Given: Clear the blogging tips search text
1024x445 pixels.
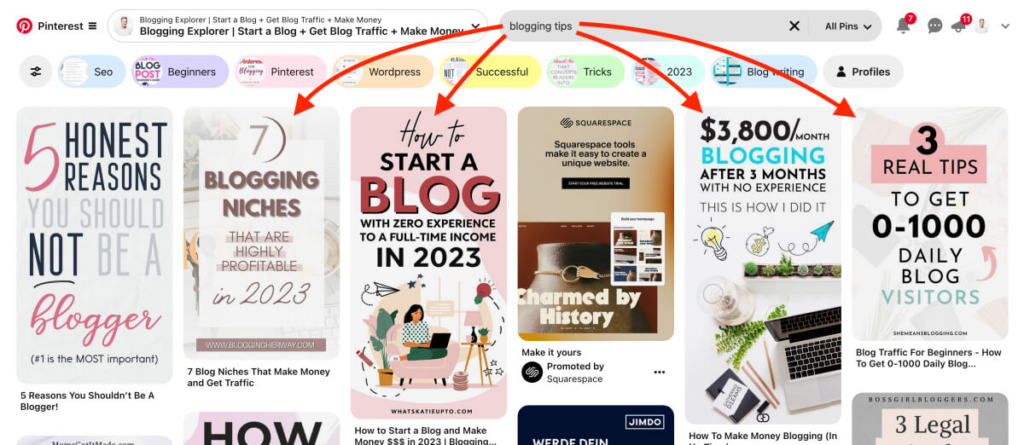Looking at the screenshot, I should click(x=794, y=26).
